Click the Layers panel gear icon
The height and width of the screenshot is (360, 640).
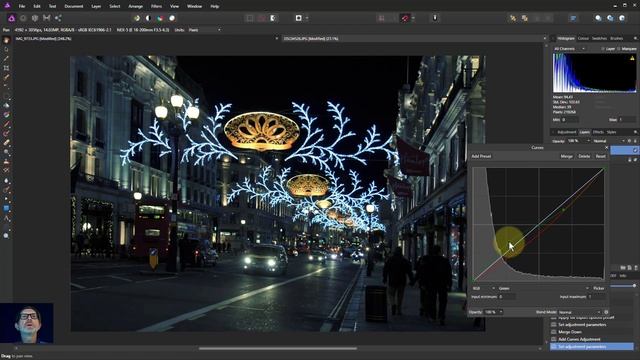coord(629,141)
